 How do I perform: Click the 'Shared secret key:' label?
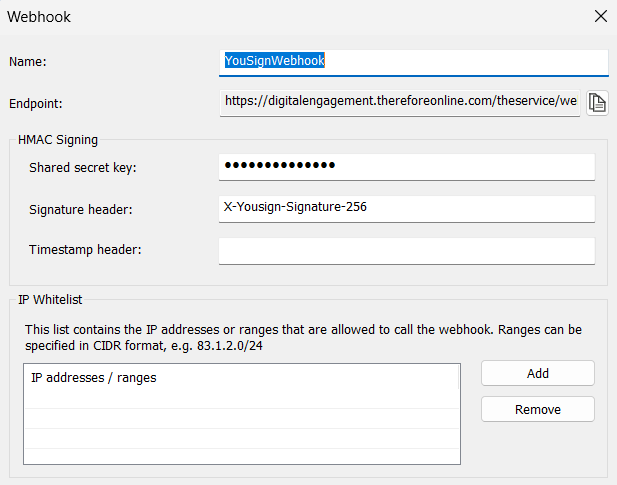[83, 168]
